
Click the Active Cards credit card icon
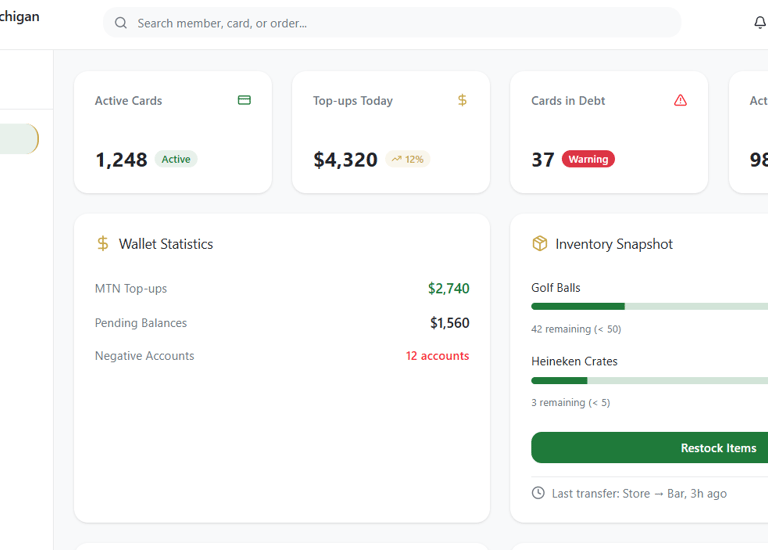coord(244,100)
